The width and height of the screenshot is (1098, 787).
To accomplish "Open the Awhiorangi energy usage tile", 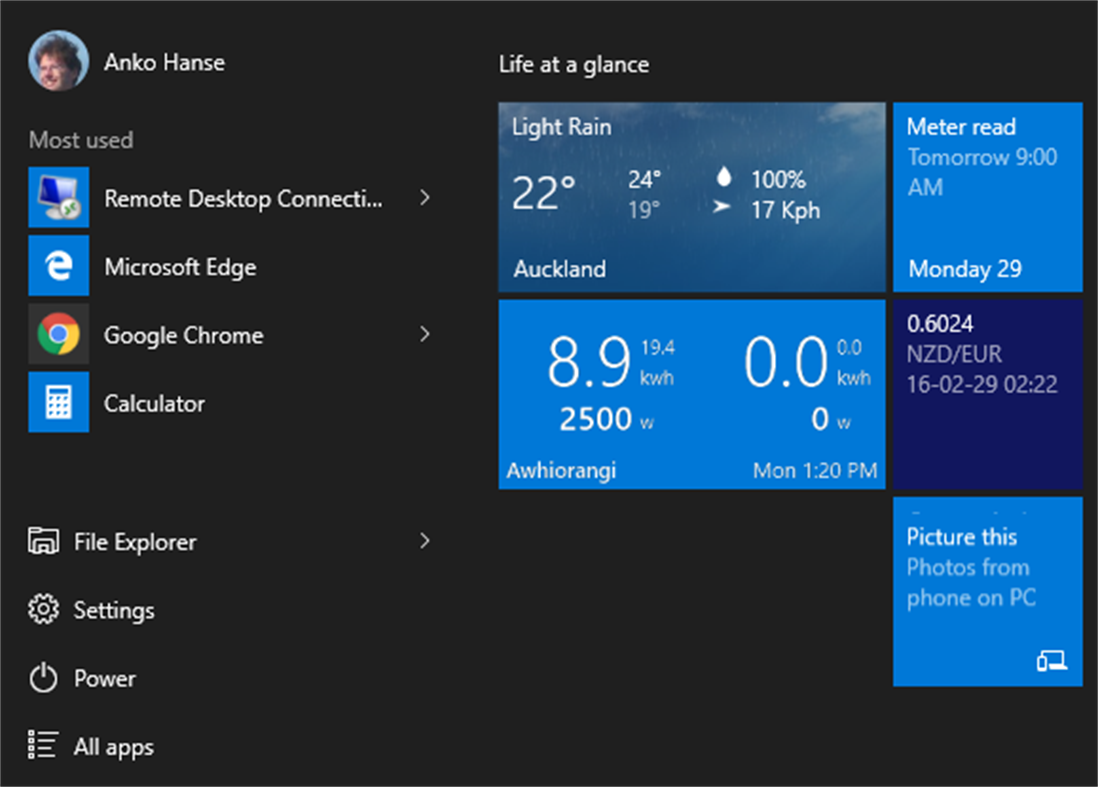I will point(691,392).
